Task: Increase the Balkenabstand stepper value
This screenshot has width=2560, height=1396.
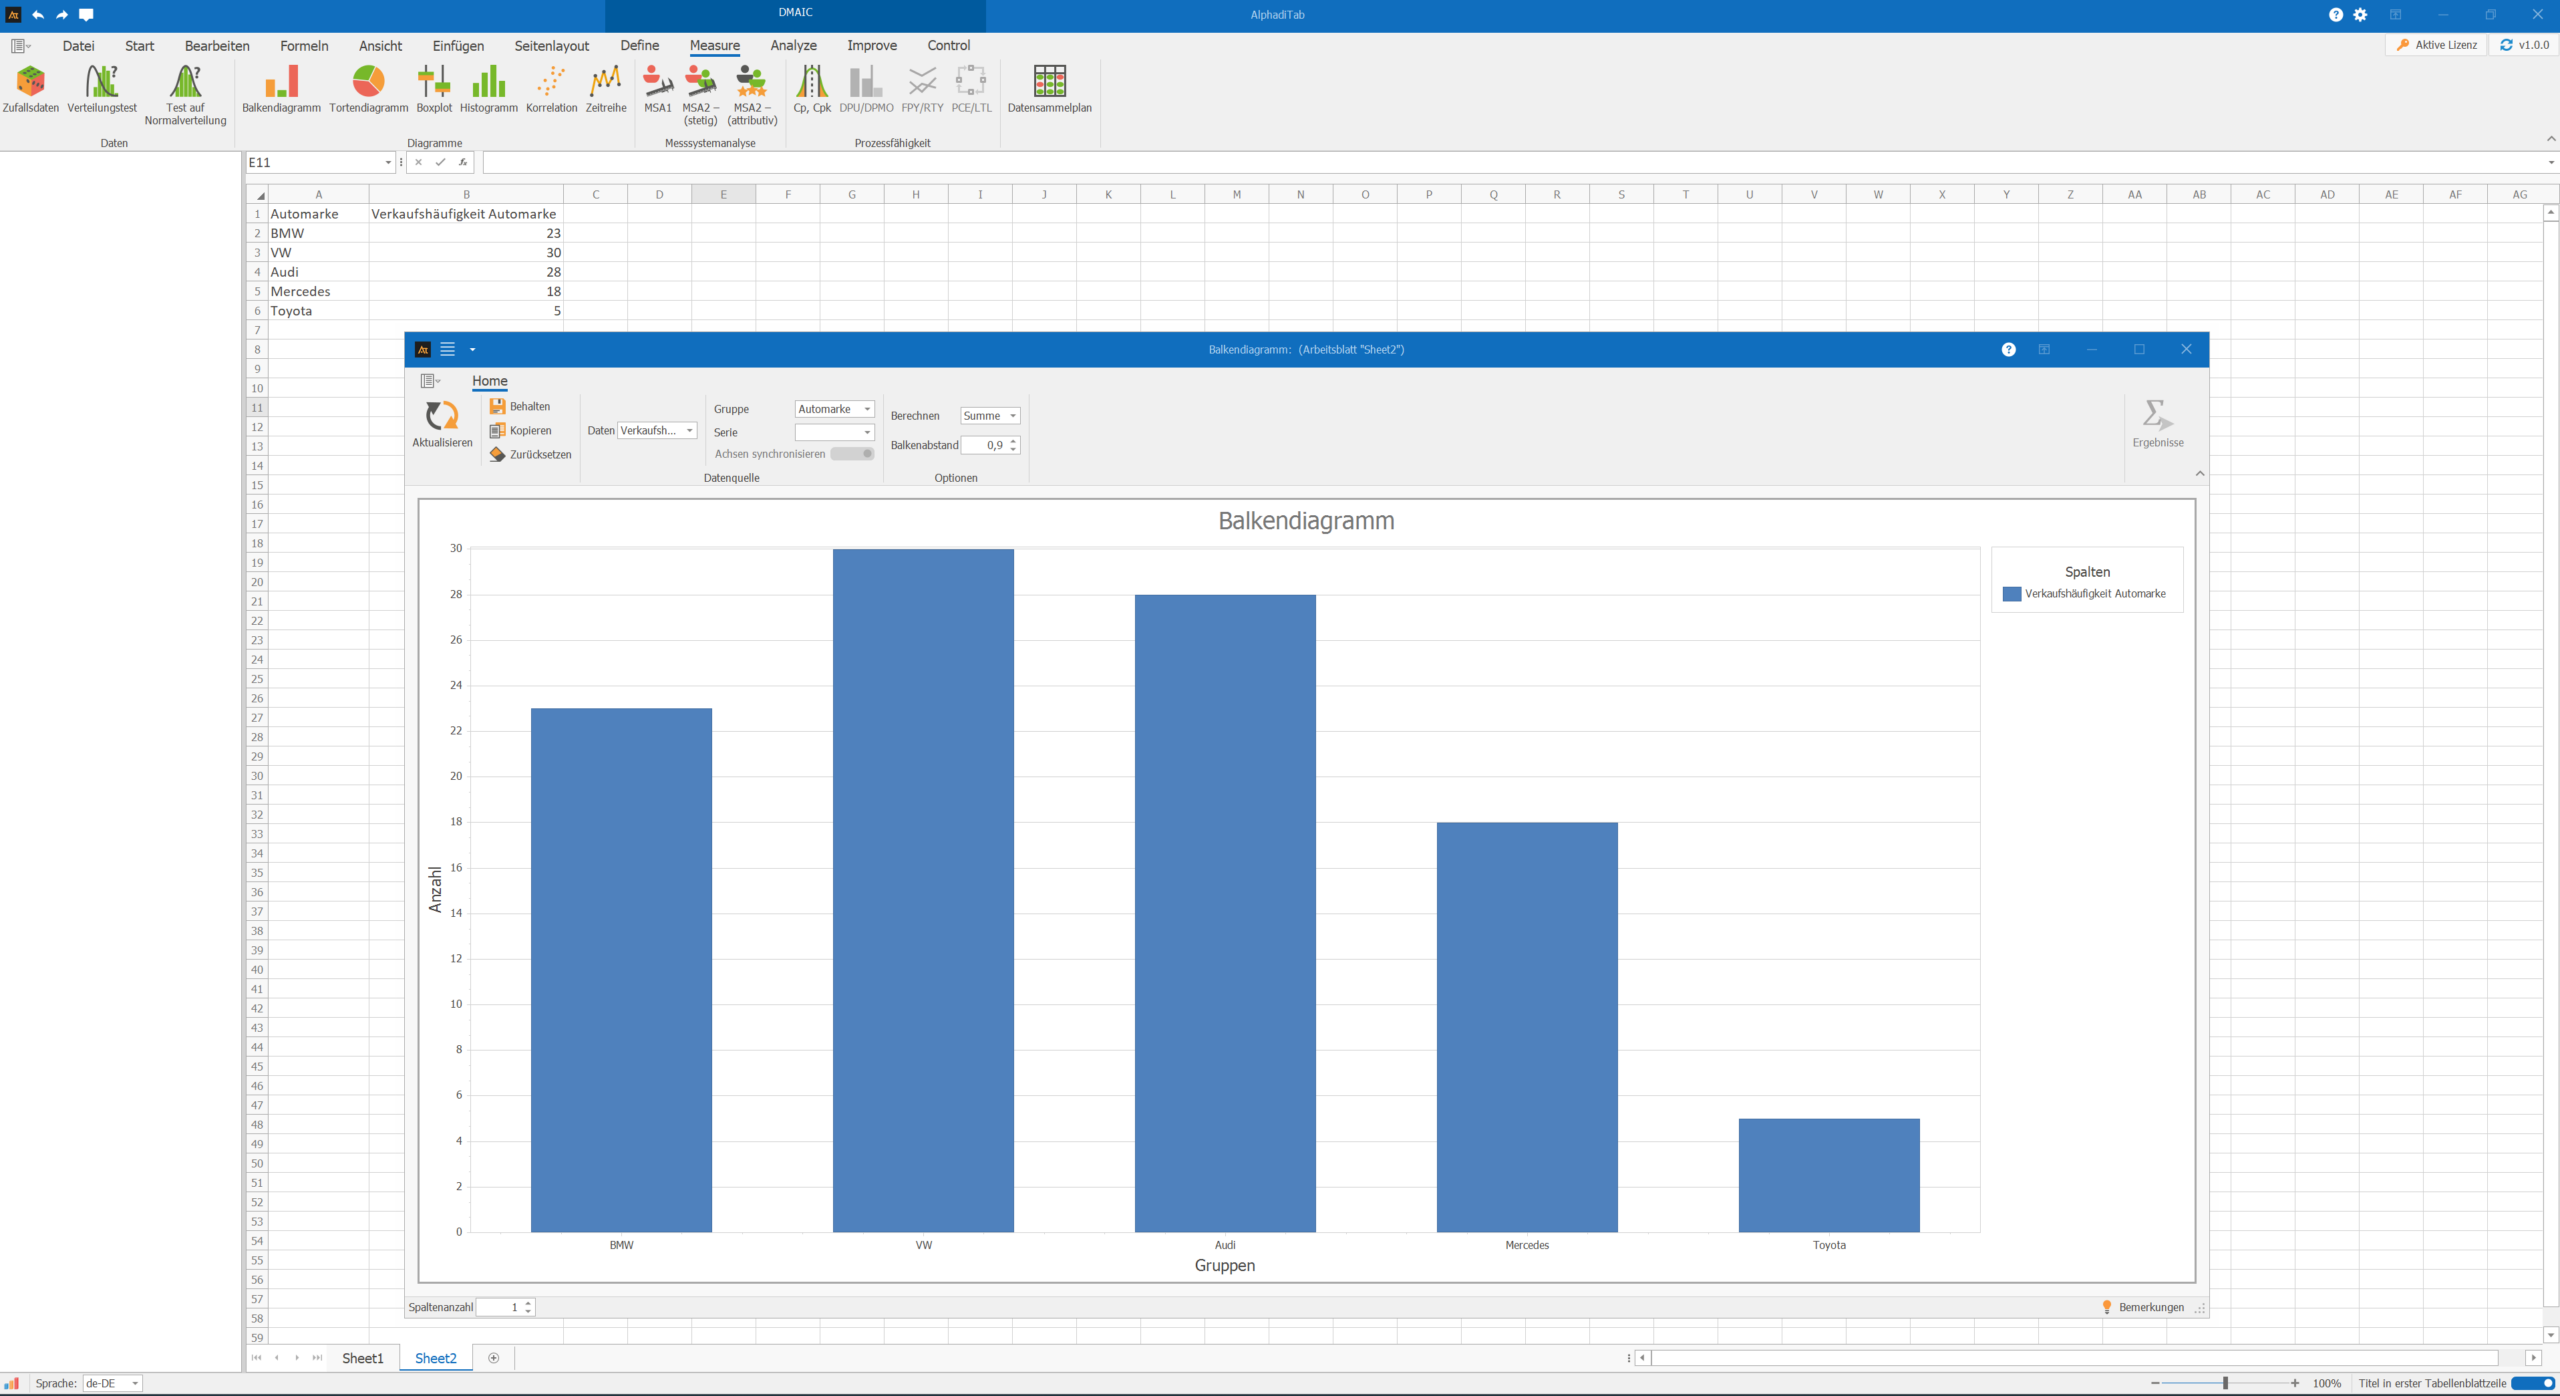Action: (1013, 441)
